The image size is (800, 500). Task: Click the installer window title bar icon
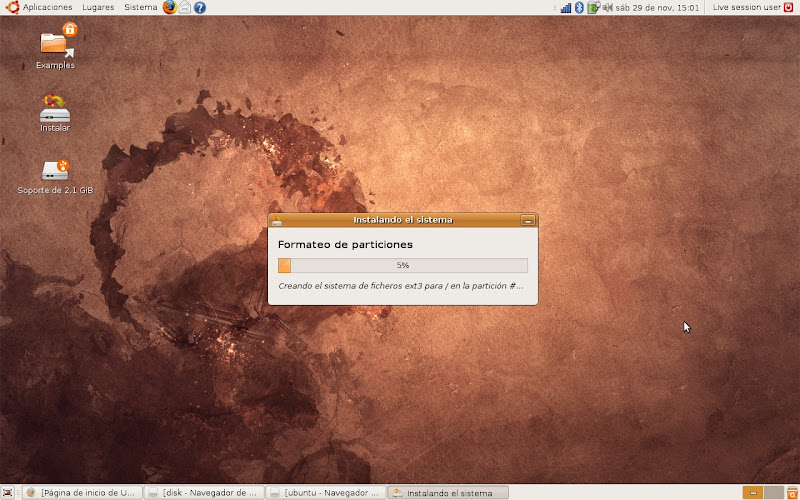[277, 220]
